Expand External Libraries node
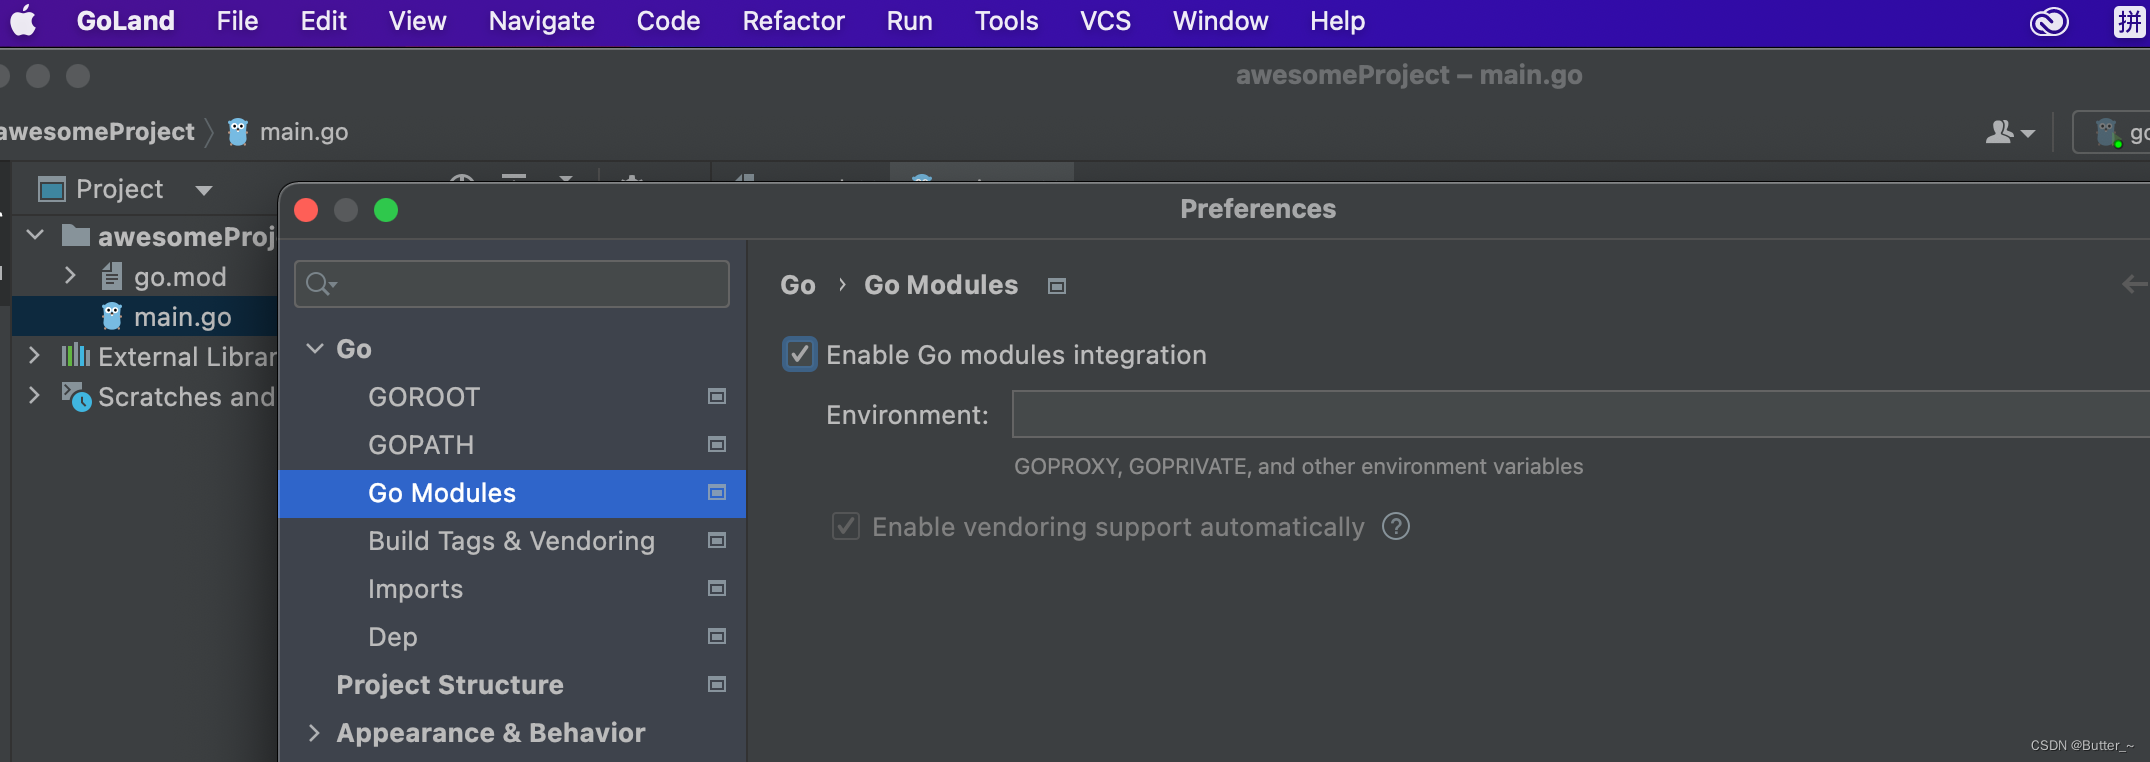 35,356
